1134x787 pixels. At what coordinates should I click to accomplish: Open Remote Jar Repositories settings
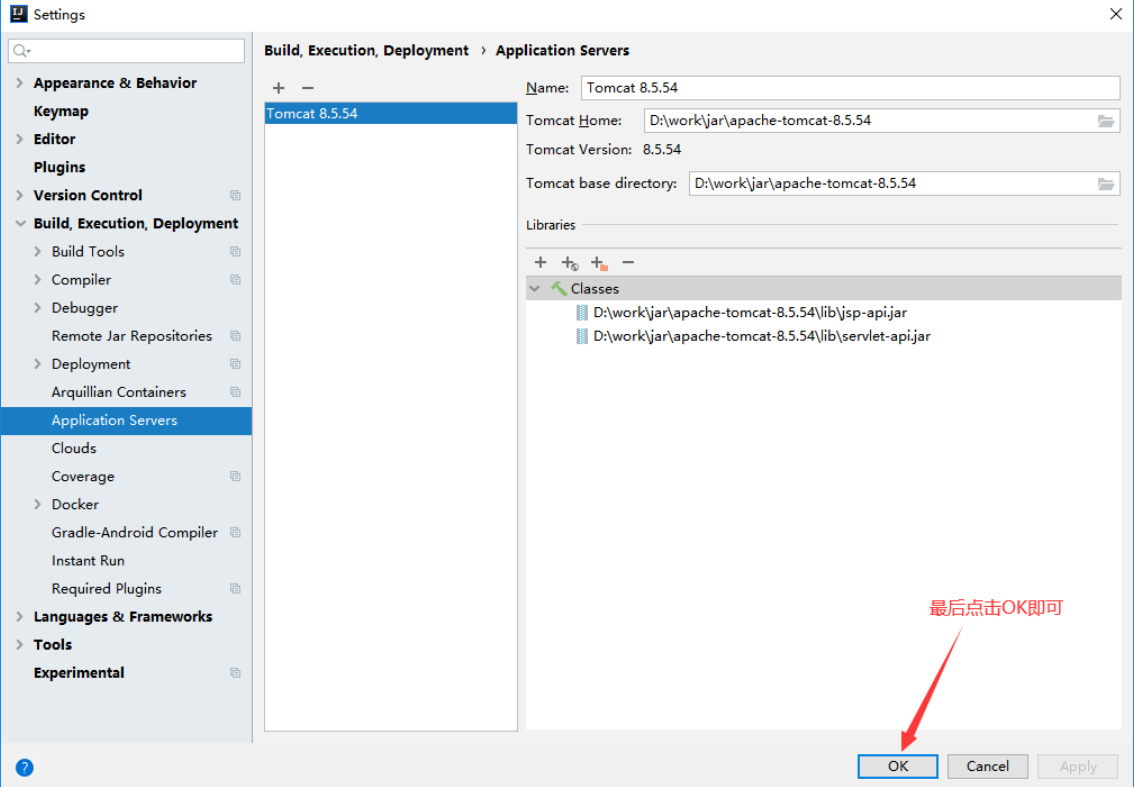point(132,336)
